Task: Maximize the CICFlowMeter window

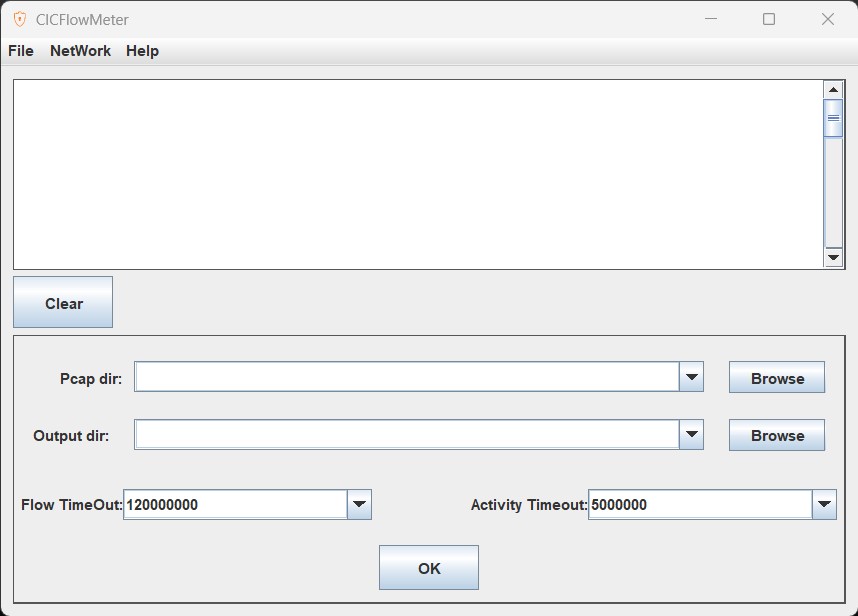Action: point(769,19)
